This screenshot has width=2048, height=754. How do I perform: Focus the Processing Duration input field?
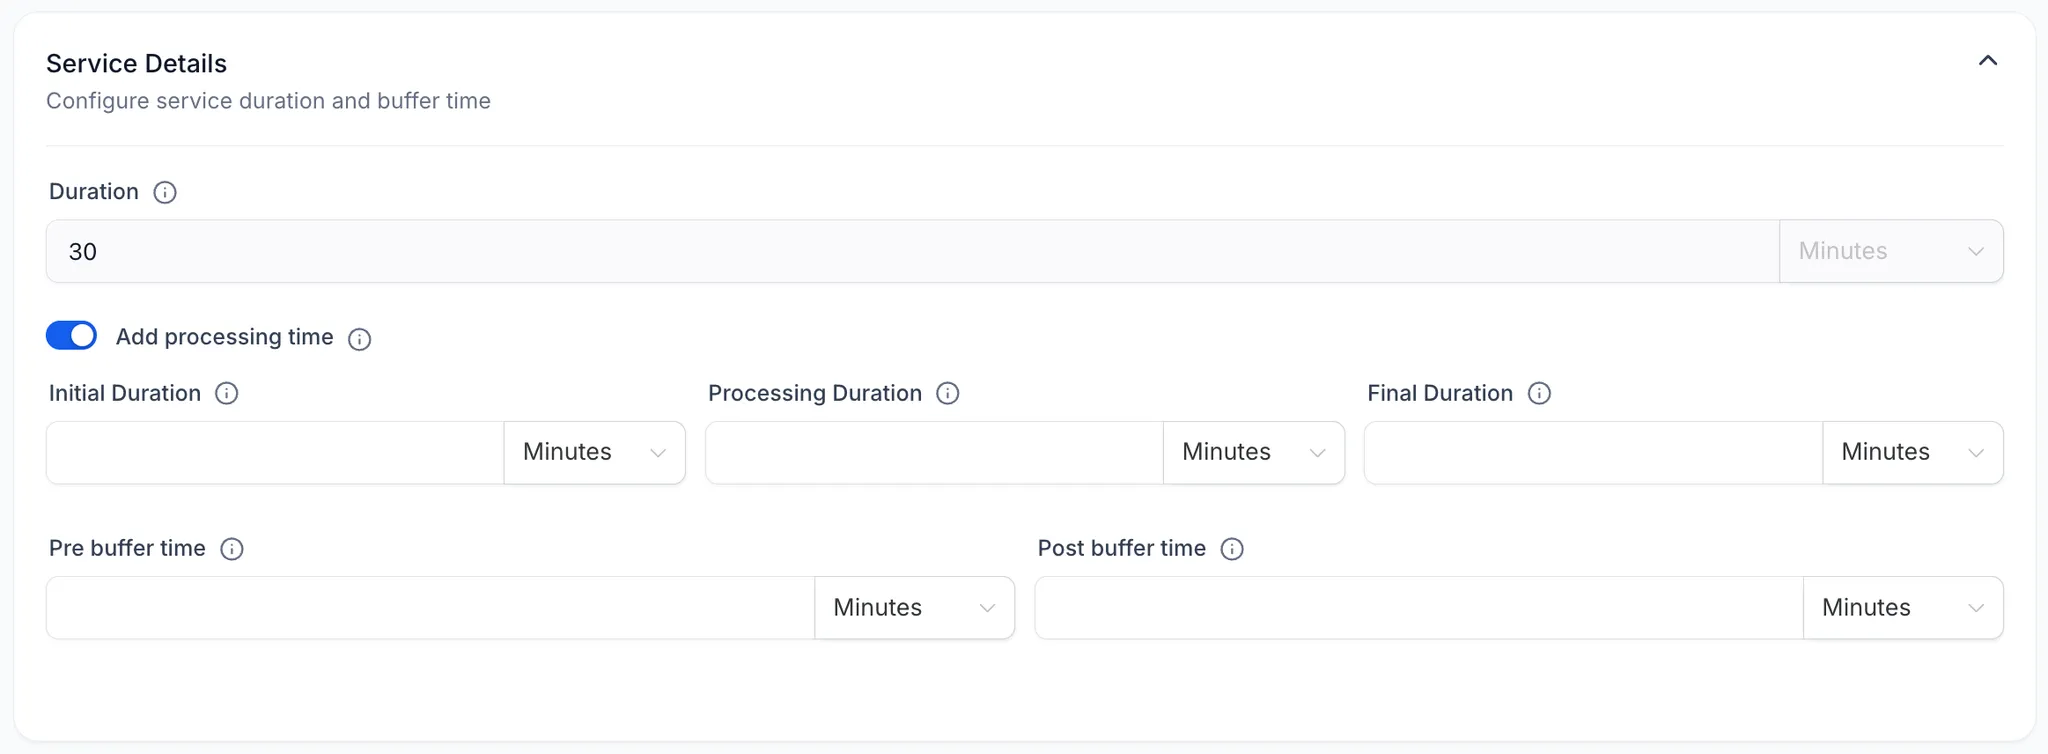pos(934,452)
